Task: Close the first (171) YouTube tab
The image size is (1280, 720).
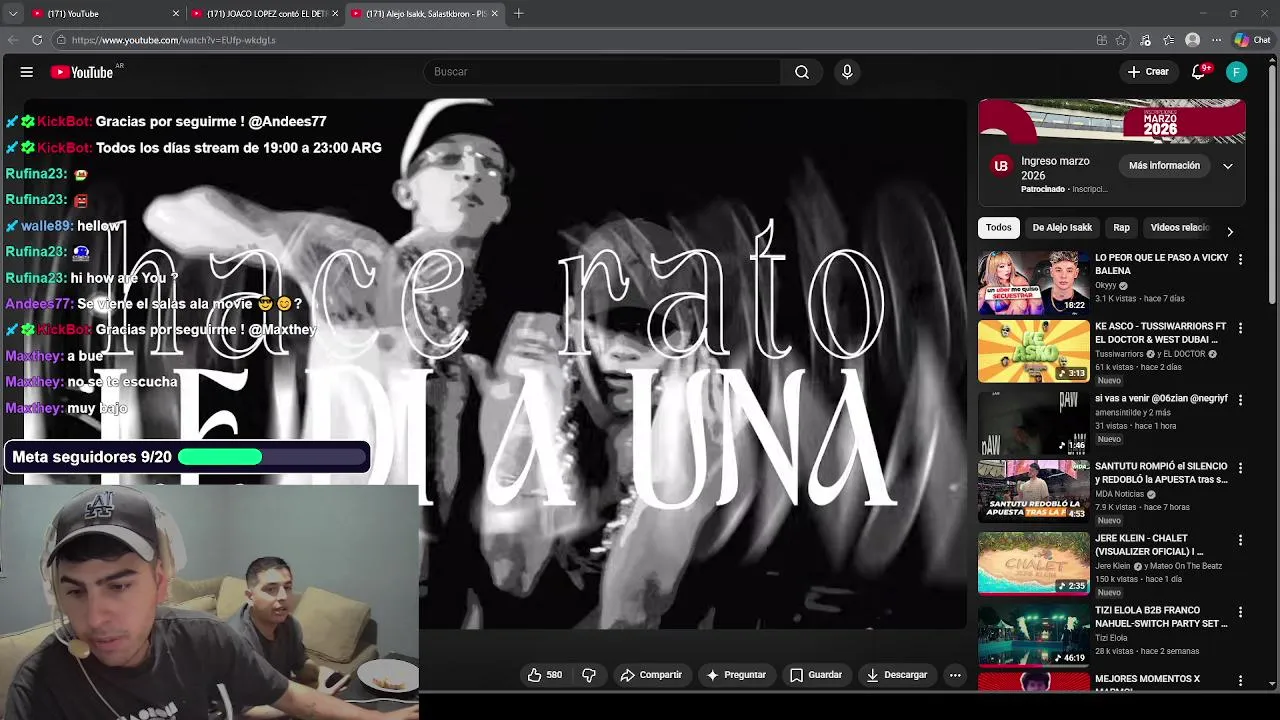Action: click(176, 14)
